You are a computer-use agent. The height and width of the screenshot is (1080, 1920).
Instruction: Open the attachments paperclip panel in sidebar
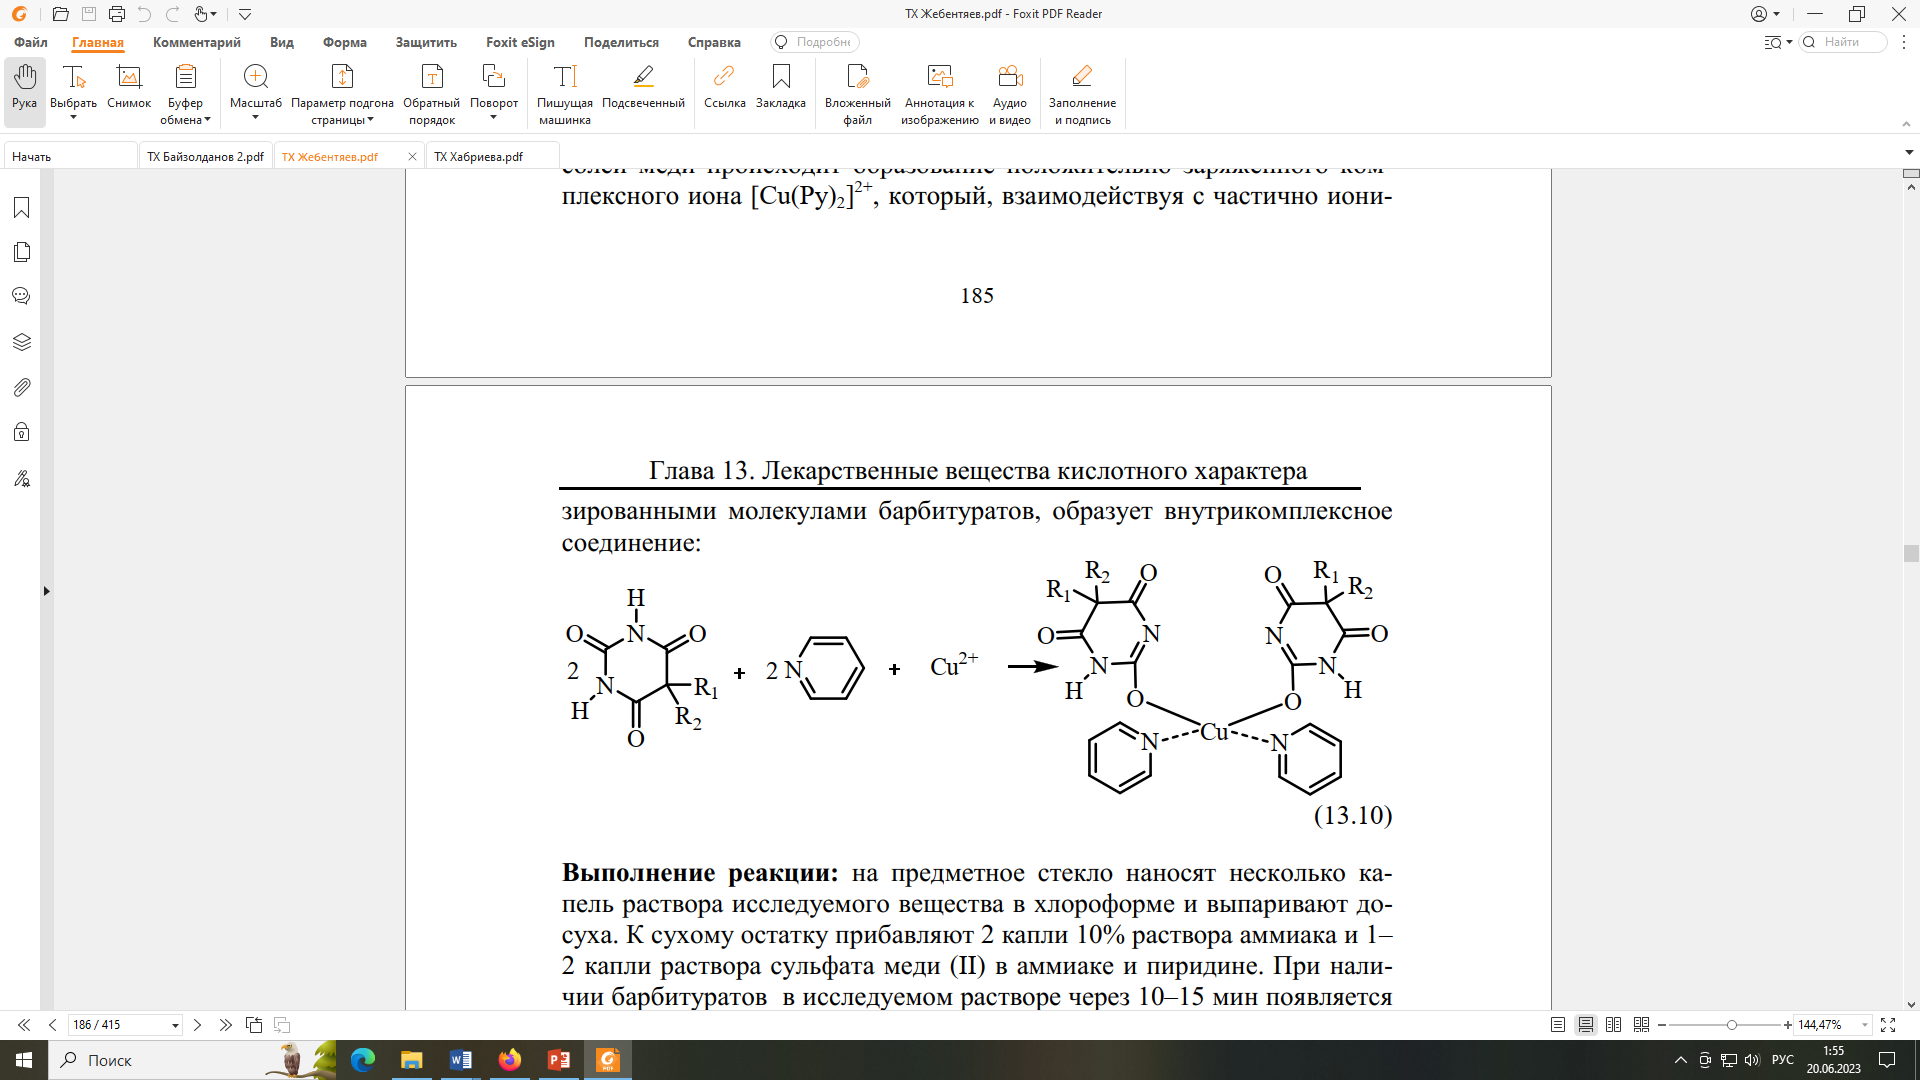[x=21, y=387]
